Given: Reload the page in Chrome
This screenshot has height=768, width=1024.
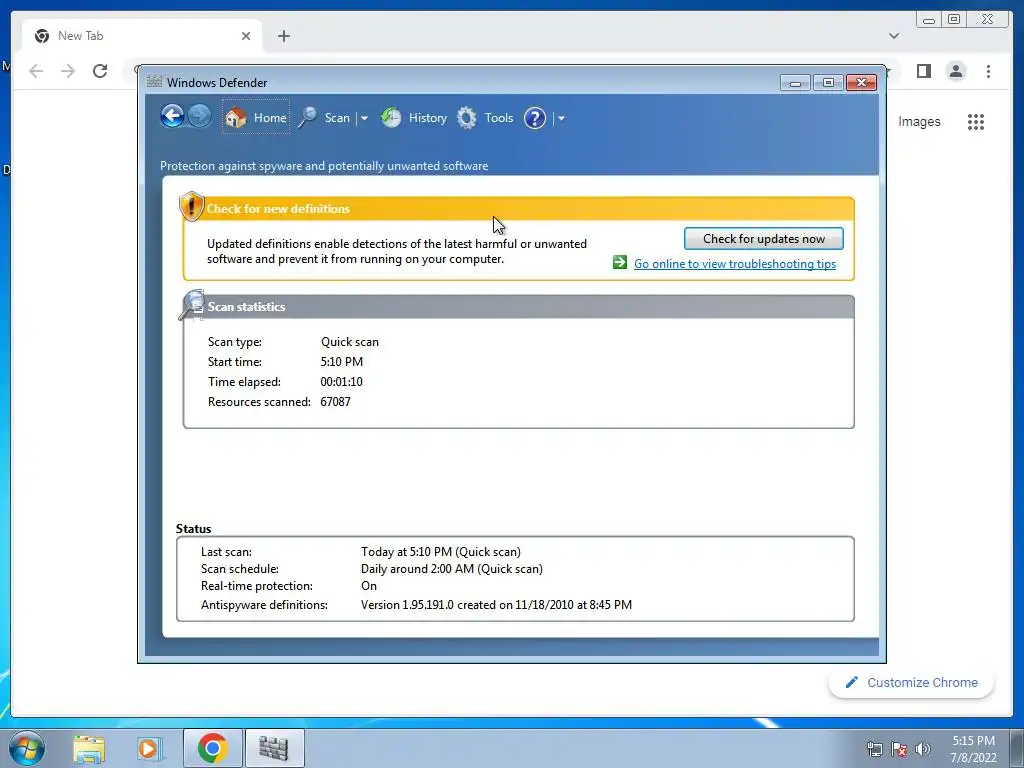Looking at the screenshot, I should pos(100,71).
